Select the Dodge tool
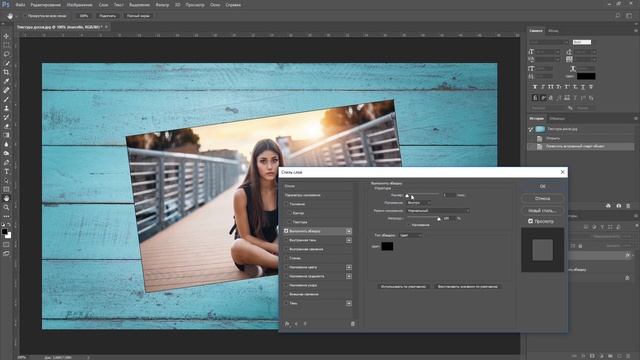The height and width of the screenshot is (360, 640). tap(6, 153)
